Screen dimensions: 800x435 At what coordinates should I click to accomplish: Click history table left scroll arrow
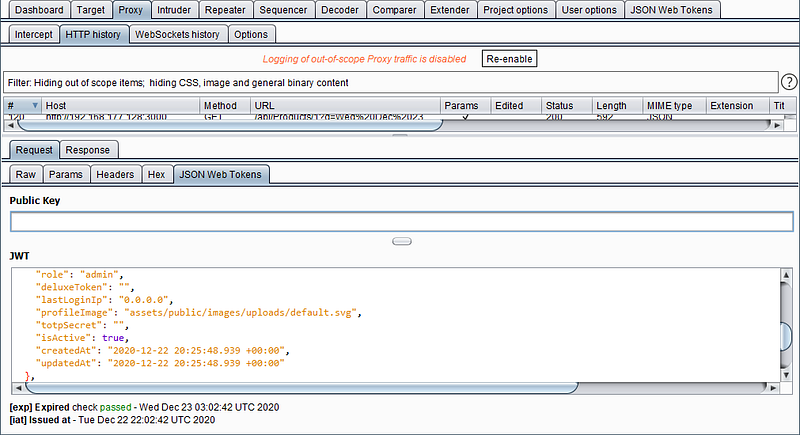[x=10, y=125]
